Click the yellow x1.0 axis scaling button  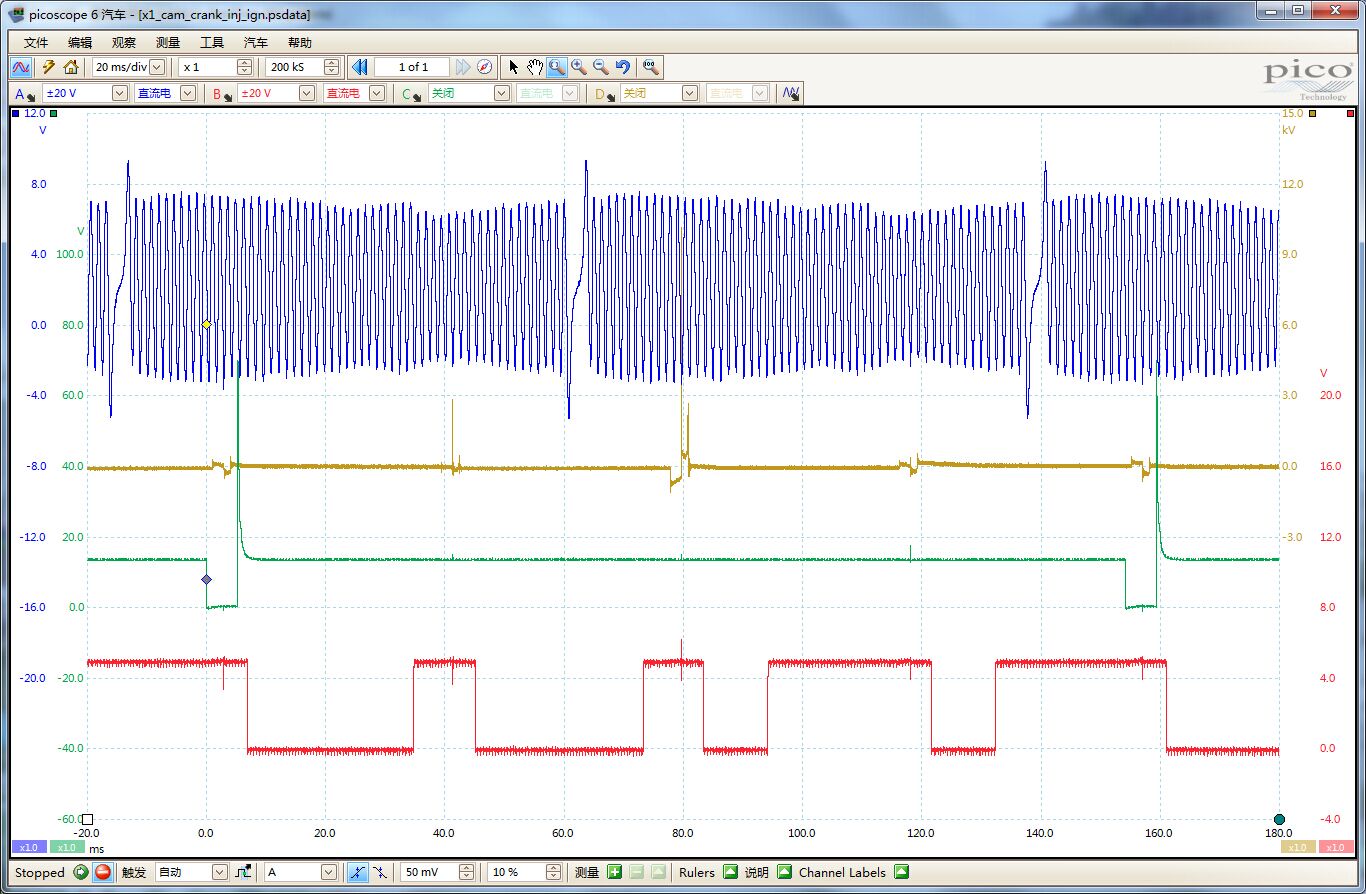coord(1297,847)
